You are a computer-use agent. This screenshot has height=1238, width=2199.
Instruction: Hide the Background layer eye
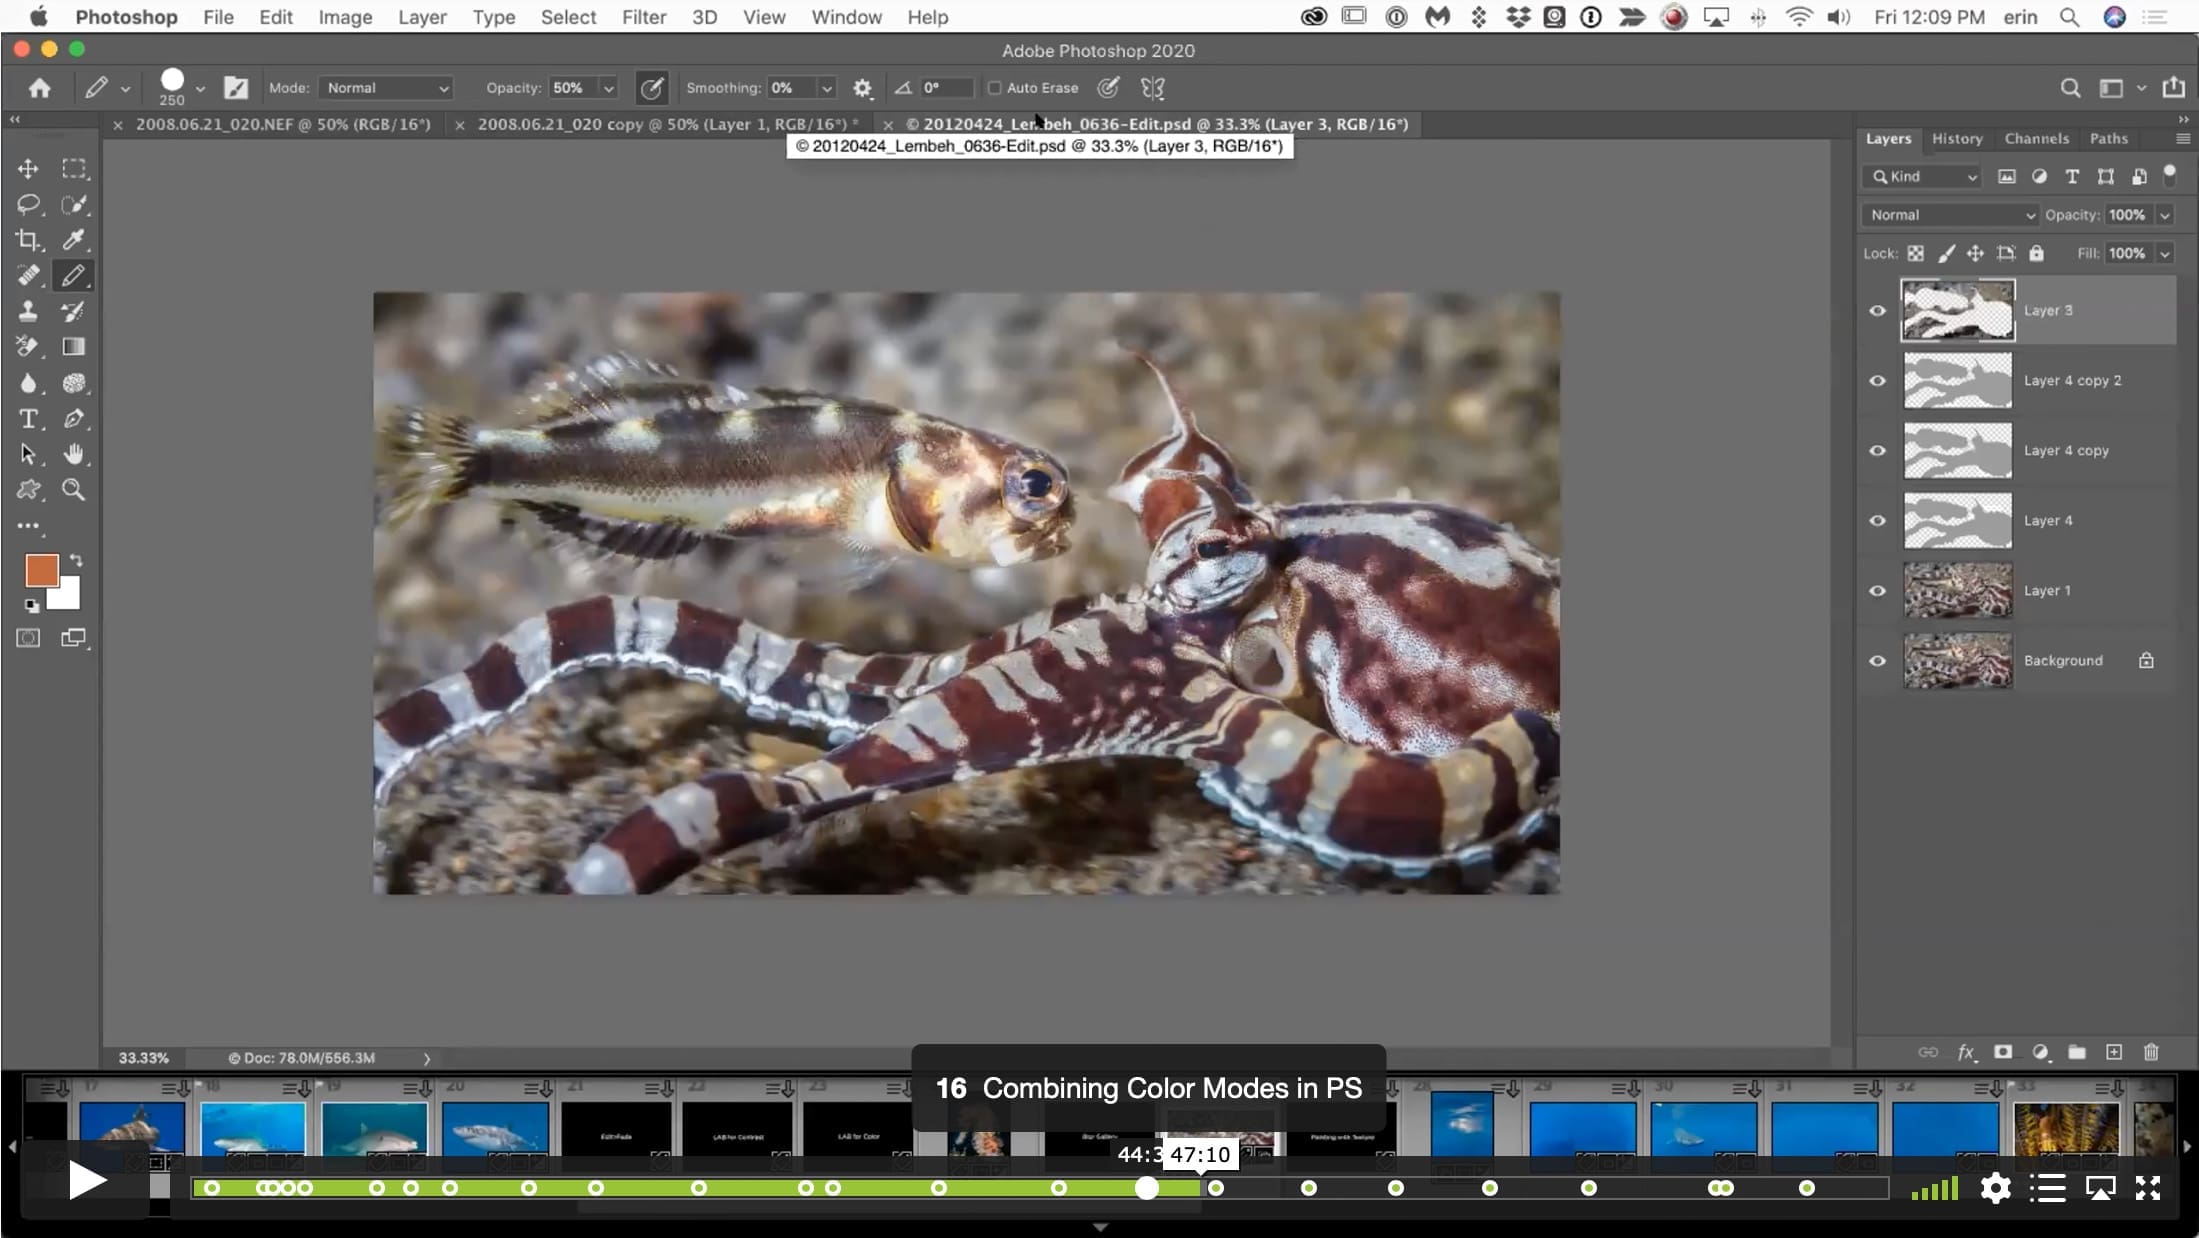tap(1877, 661)
